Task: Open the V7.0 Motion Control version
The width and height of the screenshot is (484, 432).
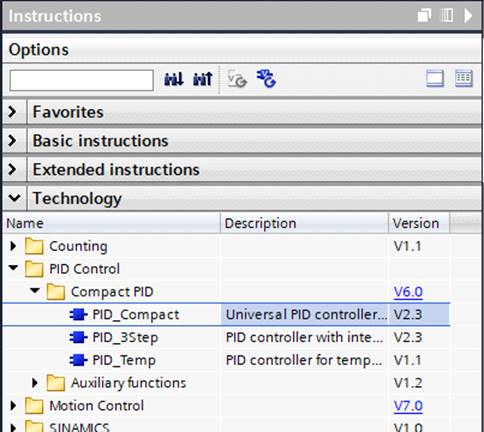Action: pos(408,406)
